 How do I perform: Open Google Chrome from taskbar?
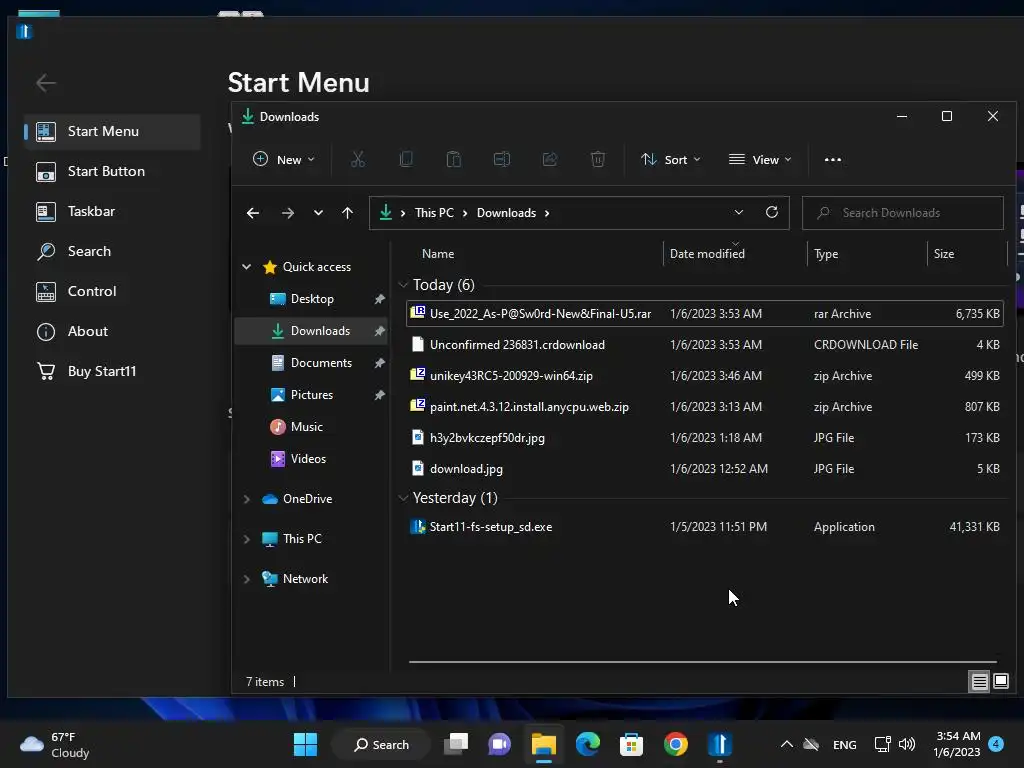(675, 744)
